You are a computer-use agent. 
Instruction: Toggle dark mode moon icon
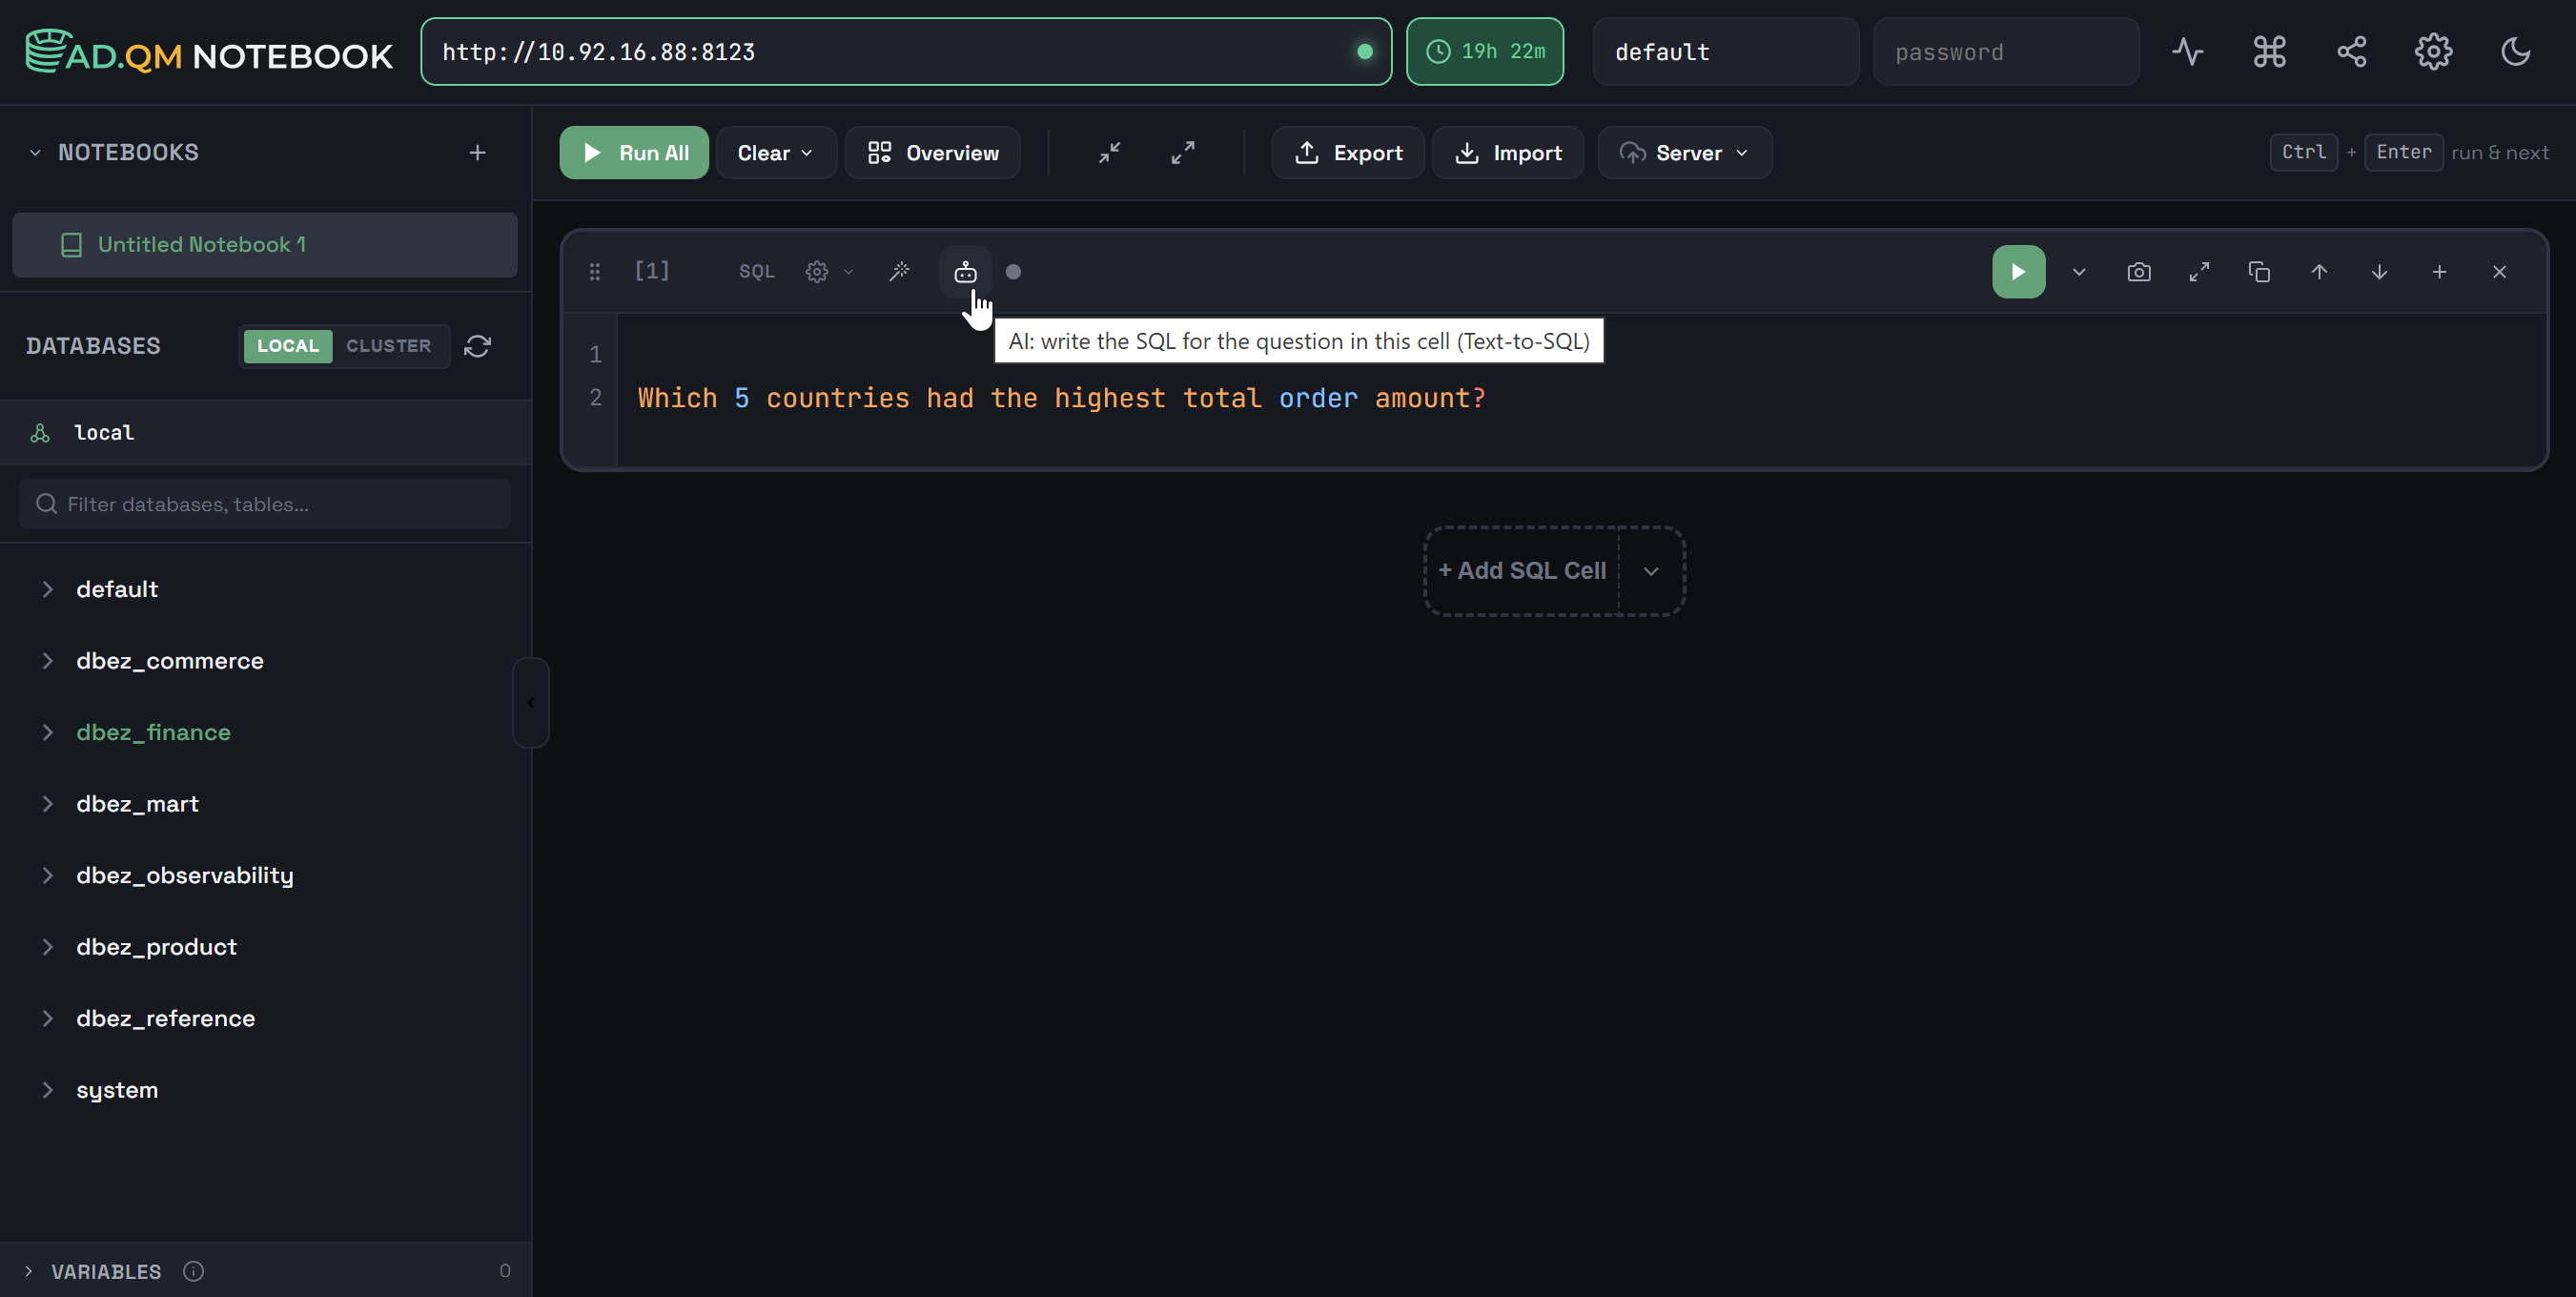(x=2515, y=52)
